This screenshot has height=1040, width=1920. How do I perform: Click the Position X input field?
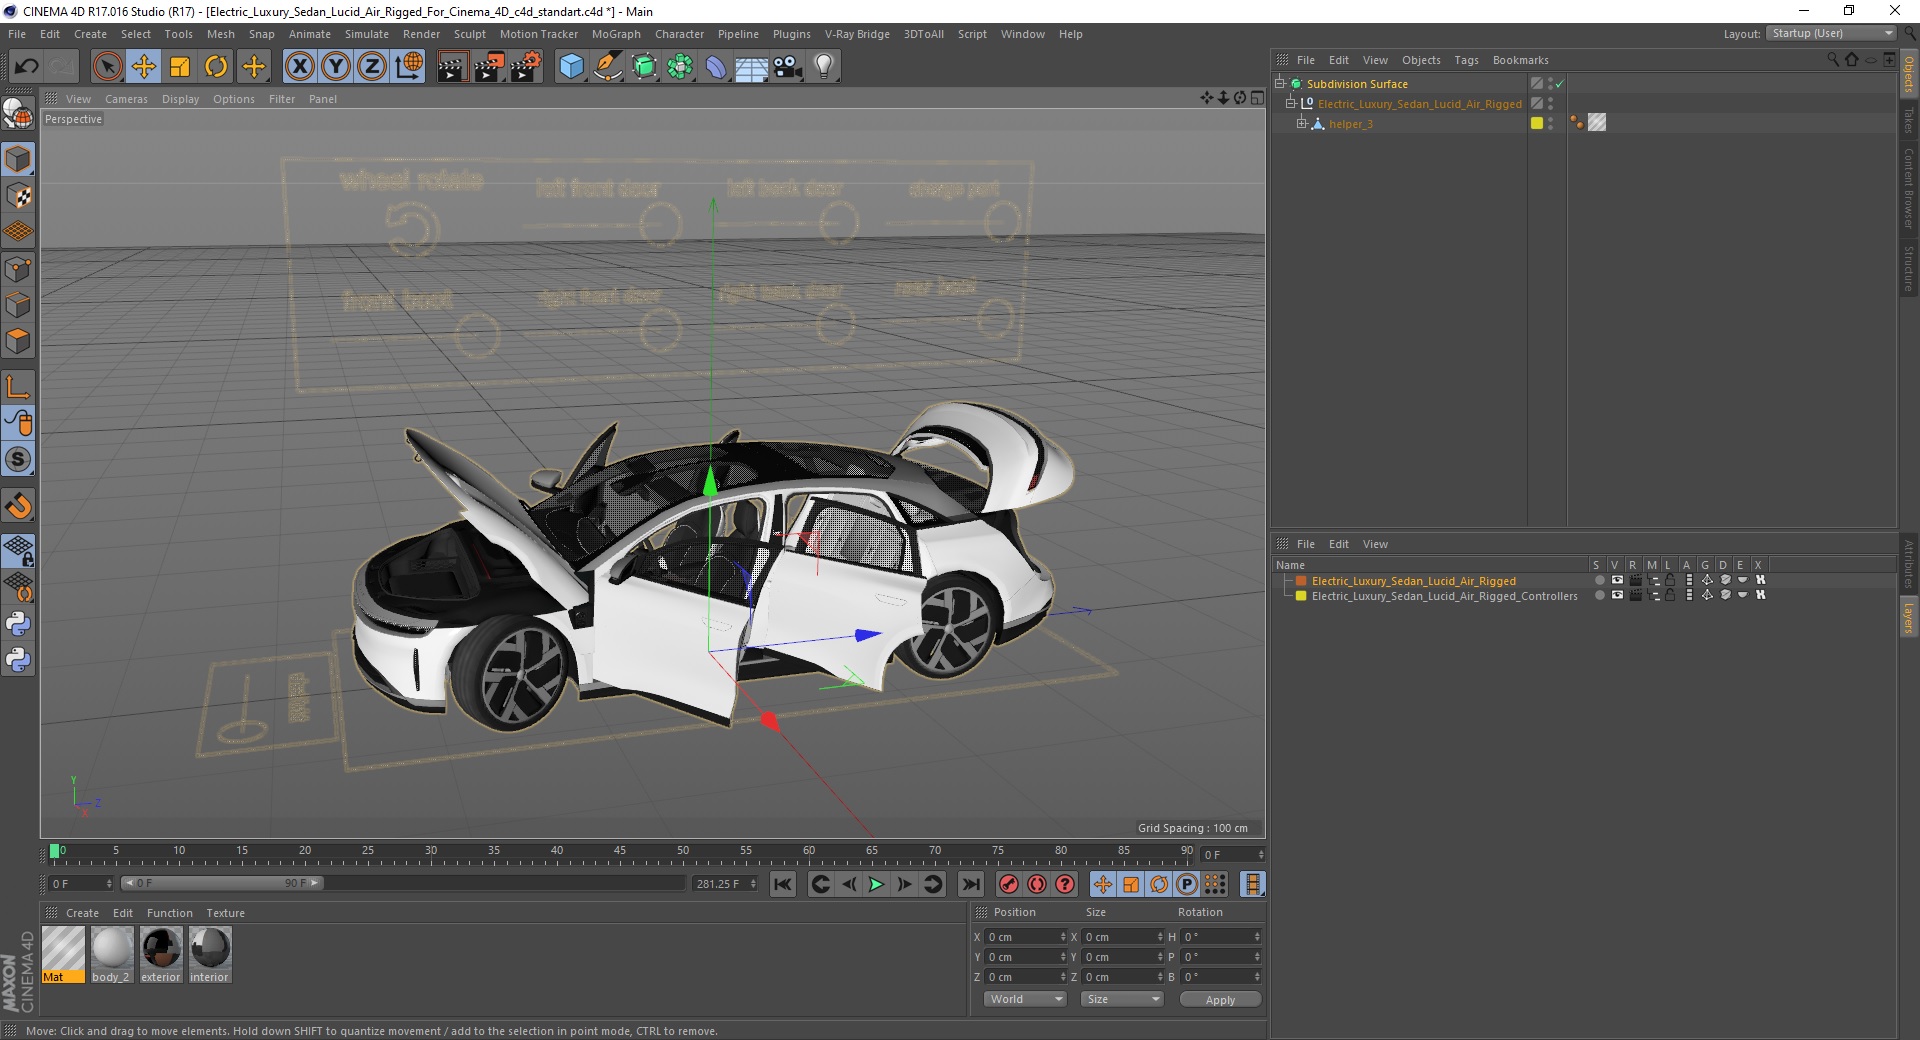[1025, 937]
